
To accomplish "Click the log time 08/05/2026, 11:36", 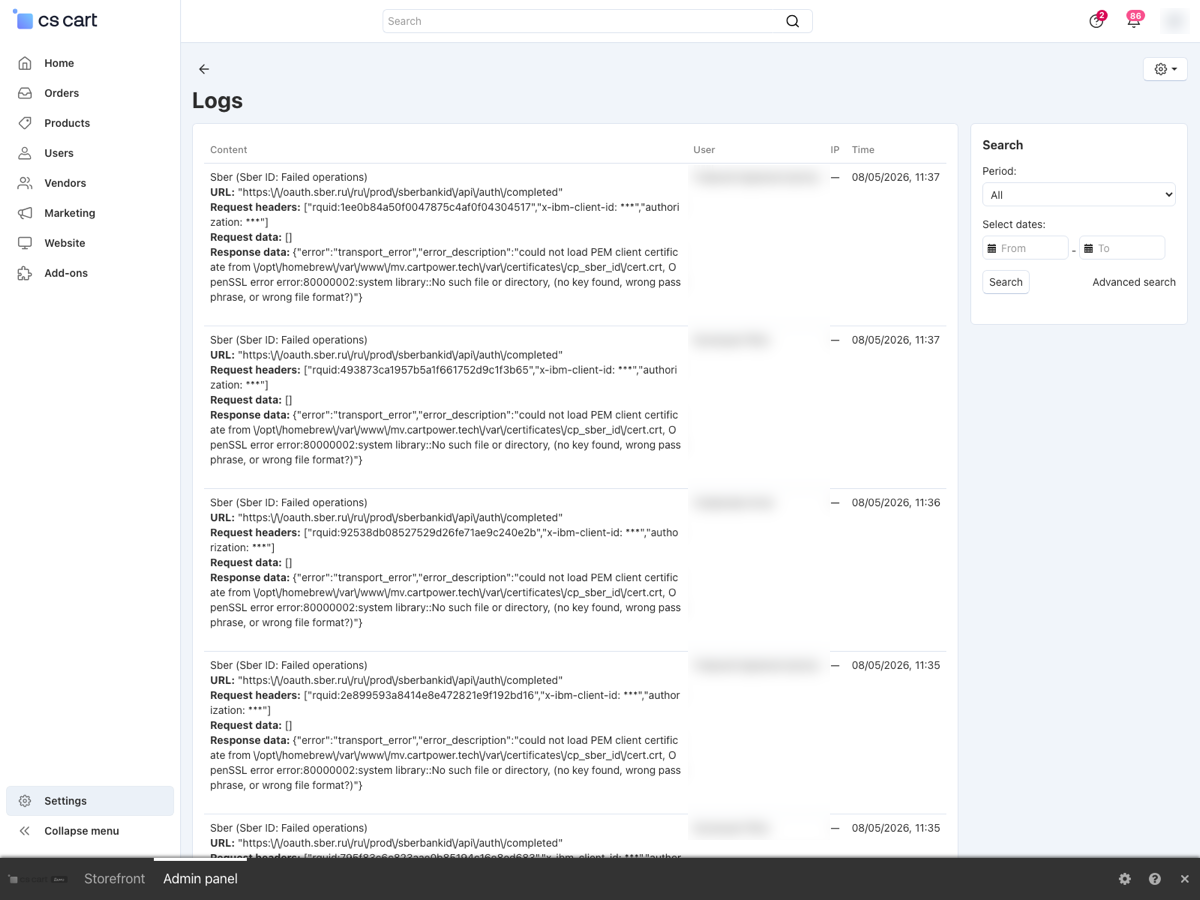I will pyautogui.click(x=896, y=503).
